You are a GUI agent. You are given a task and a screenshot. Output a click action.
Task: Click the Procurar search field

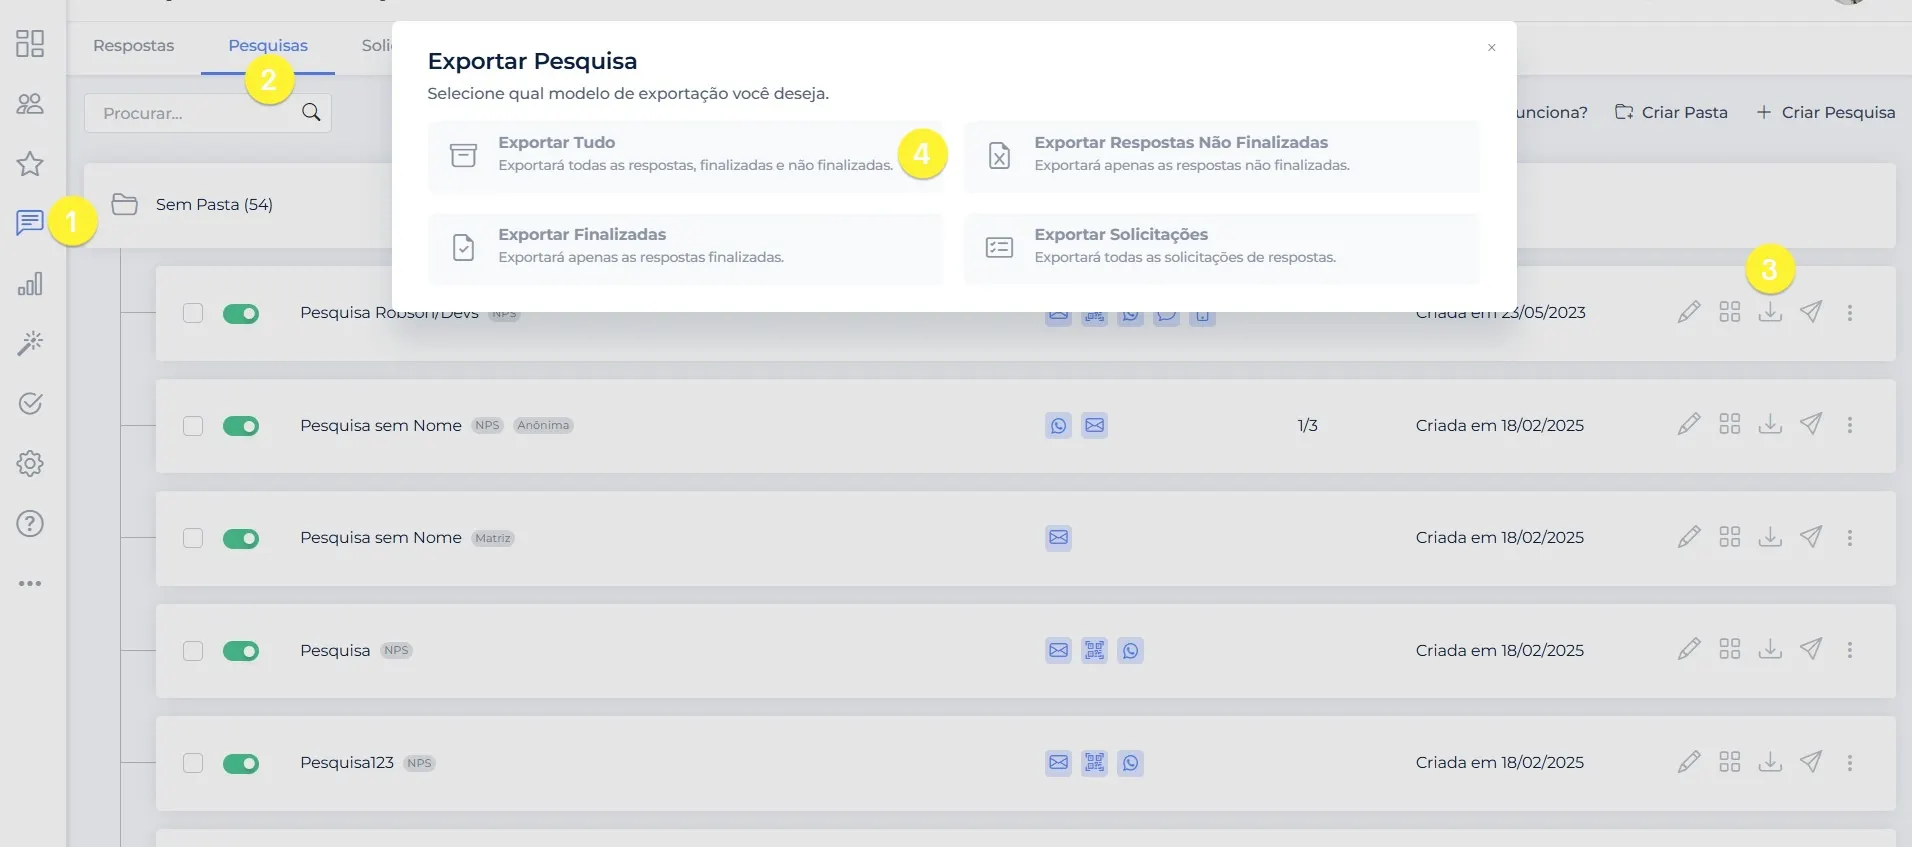[x=195, y=114]
